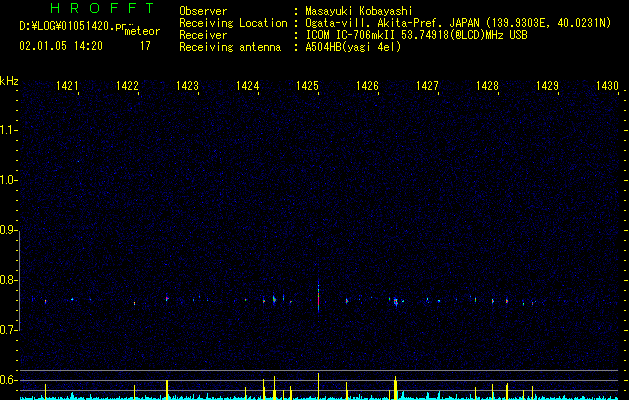
Task: Click the 1422 time axis label
Action: coord(127,85)
